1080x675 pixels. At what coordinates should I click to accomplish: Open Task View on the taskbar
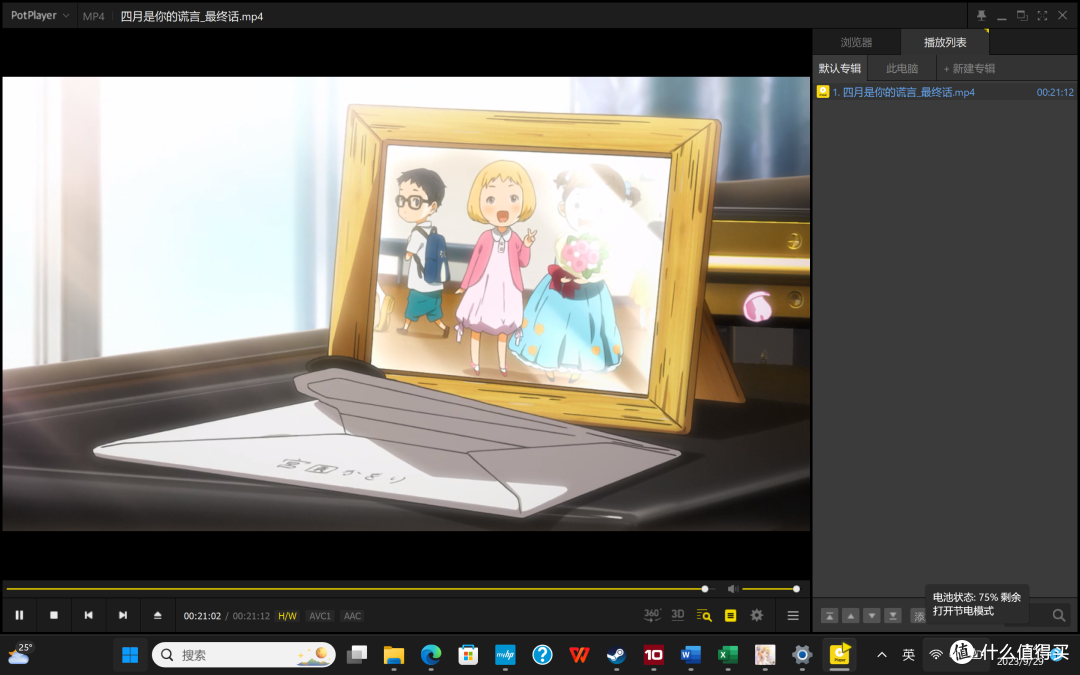pyautogui.click(x=357, y=654)
